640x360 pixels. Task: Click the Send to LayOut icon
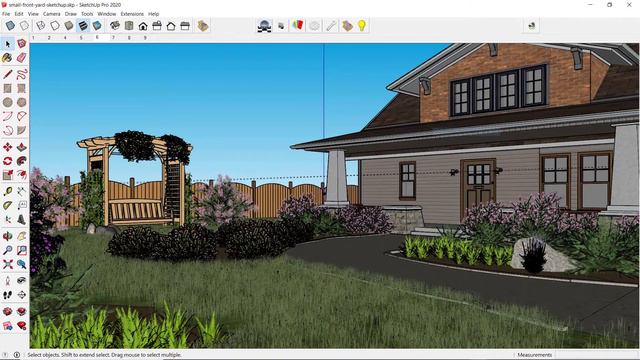point(8,325)
